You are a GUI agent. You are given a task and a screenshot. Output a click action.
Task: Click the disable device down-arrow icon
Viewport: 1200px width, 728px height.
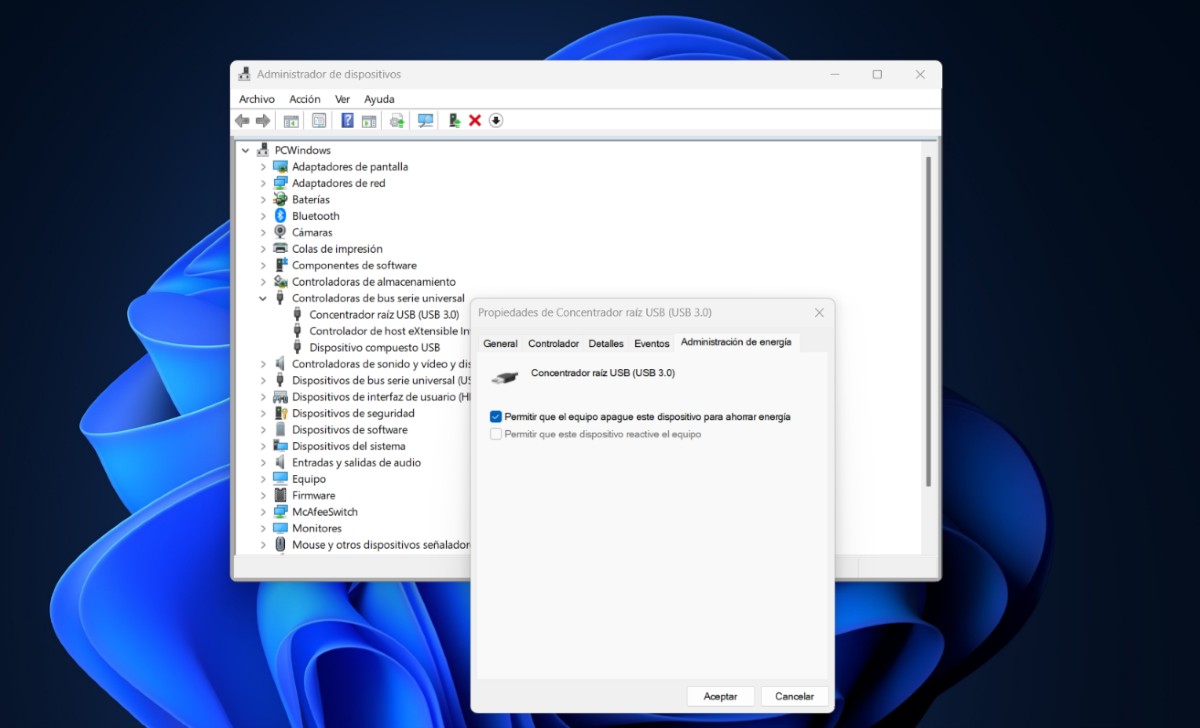click(496, 121)
